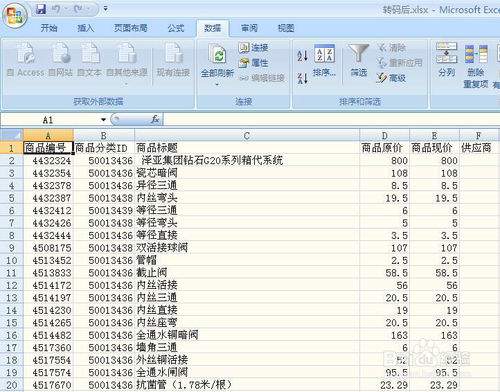Switch to the 开始 ribbon tab
Image resolution: width=500 pixels, height=392 pixels.
[x=49, y=28]
